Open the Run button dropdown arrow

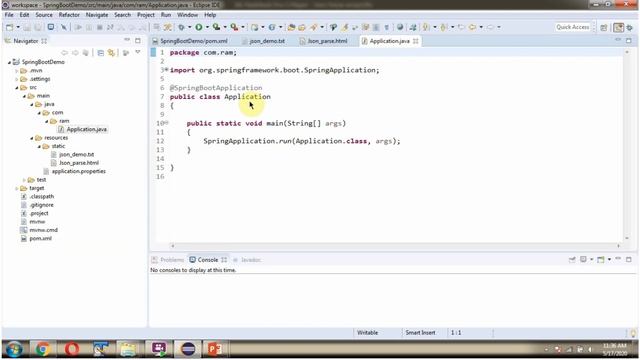coord(207,27)
